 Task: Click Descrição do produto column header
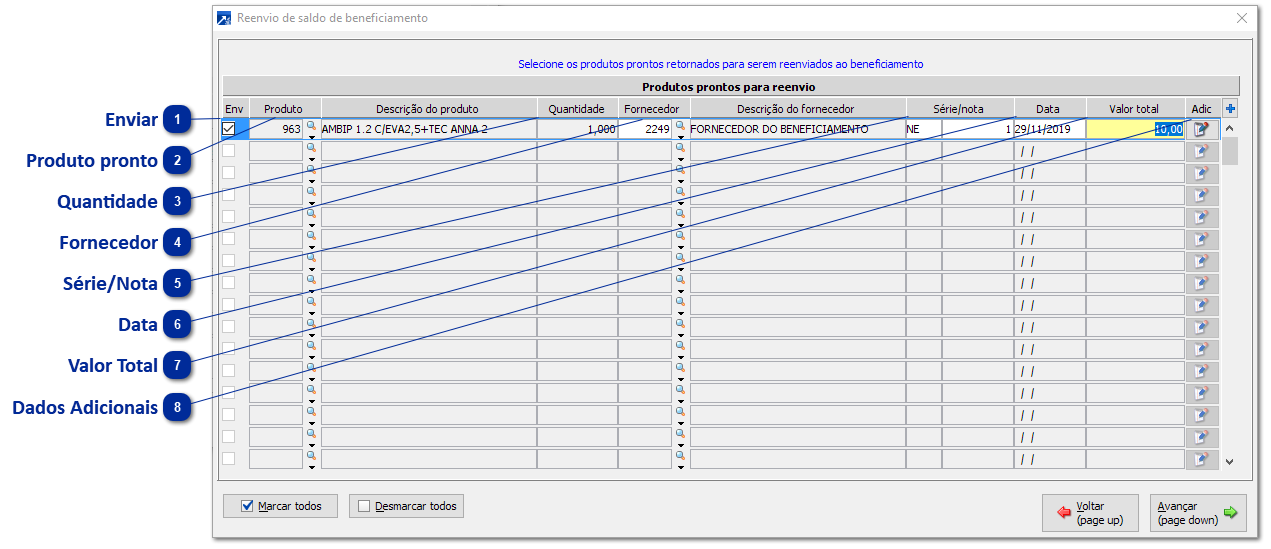(428, 108)
